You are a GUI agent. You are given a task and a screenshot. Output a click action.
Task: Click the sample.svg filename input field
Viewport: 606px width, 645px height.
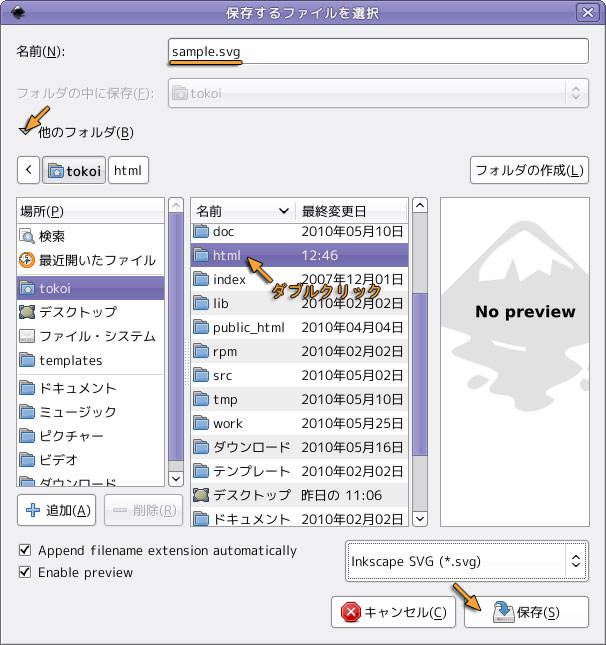click(378, 51)
